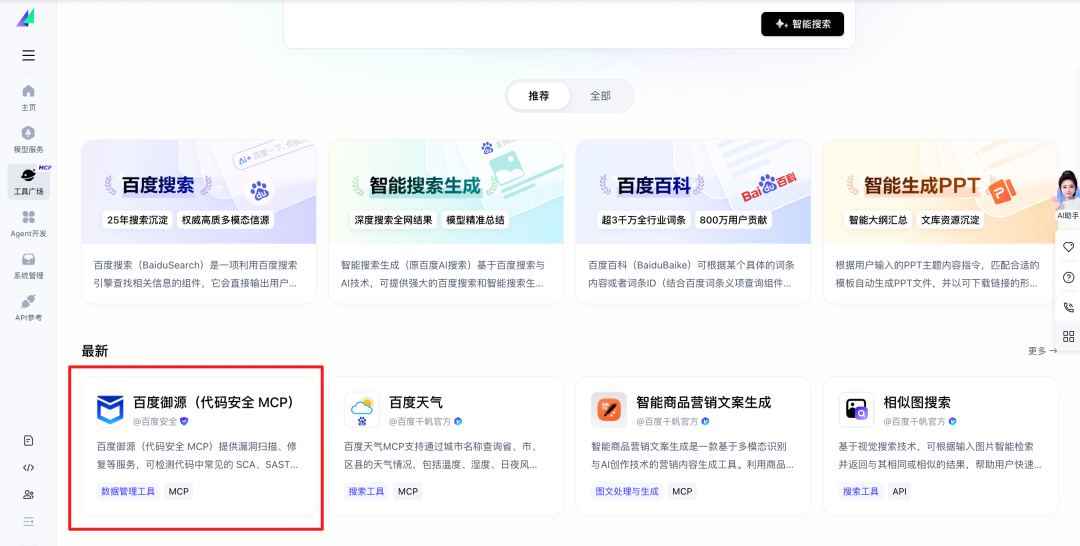Open the 相似图搜索 card title
Viewport: 1080px width, 546px height.
(917, 402)
